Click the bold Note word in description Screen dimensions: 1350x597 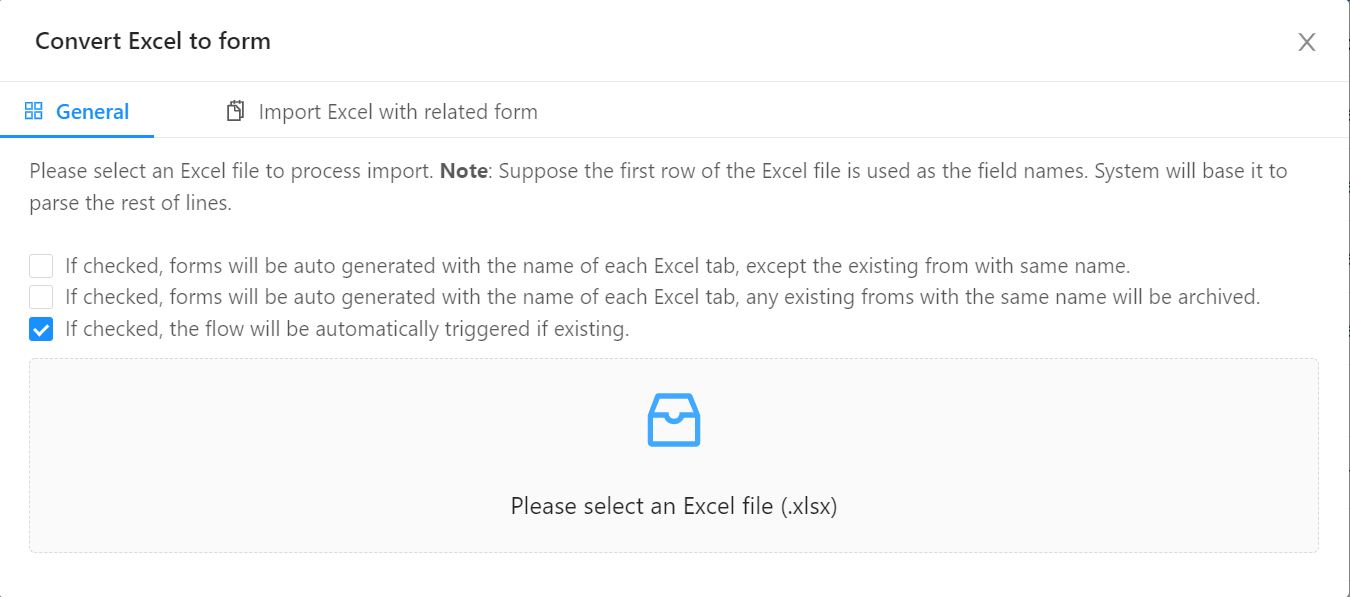click(464, 171)
